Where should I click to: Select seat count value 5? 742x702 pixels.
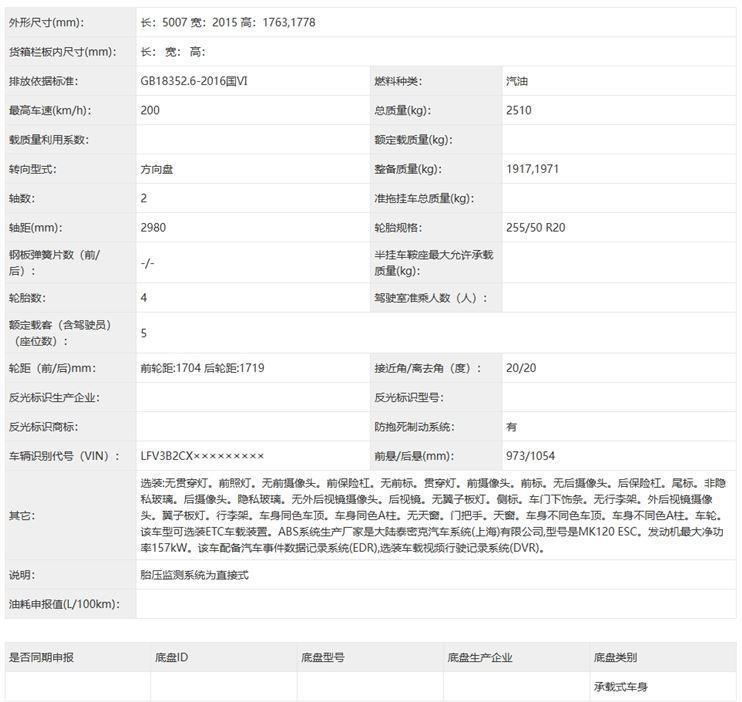pos(144,333)
